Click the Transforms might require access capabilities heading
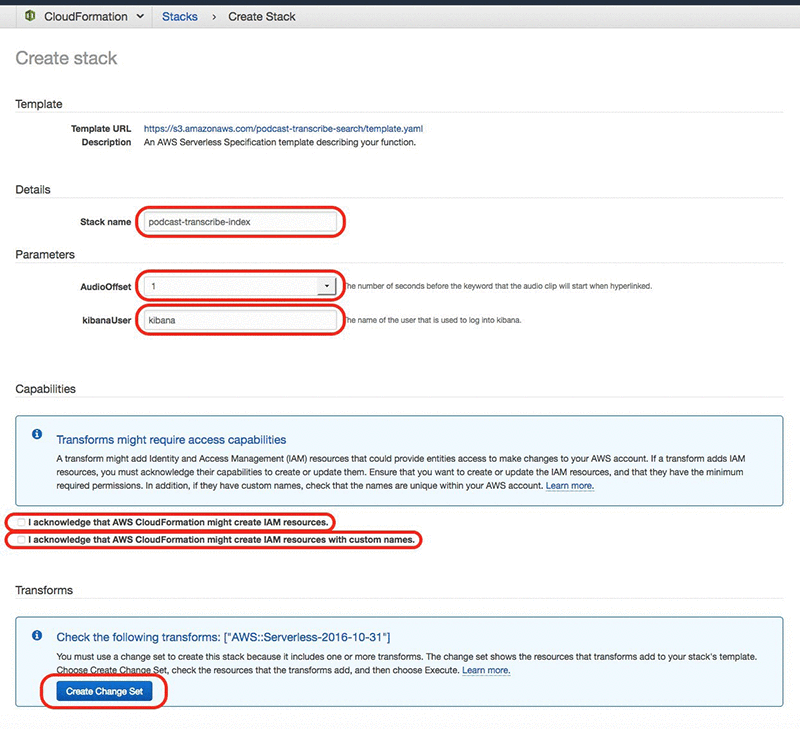800x729 pixels. coord(171,440)
